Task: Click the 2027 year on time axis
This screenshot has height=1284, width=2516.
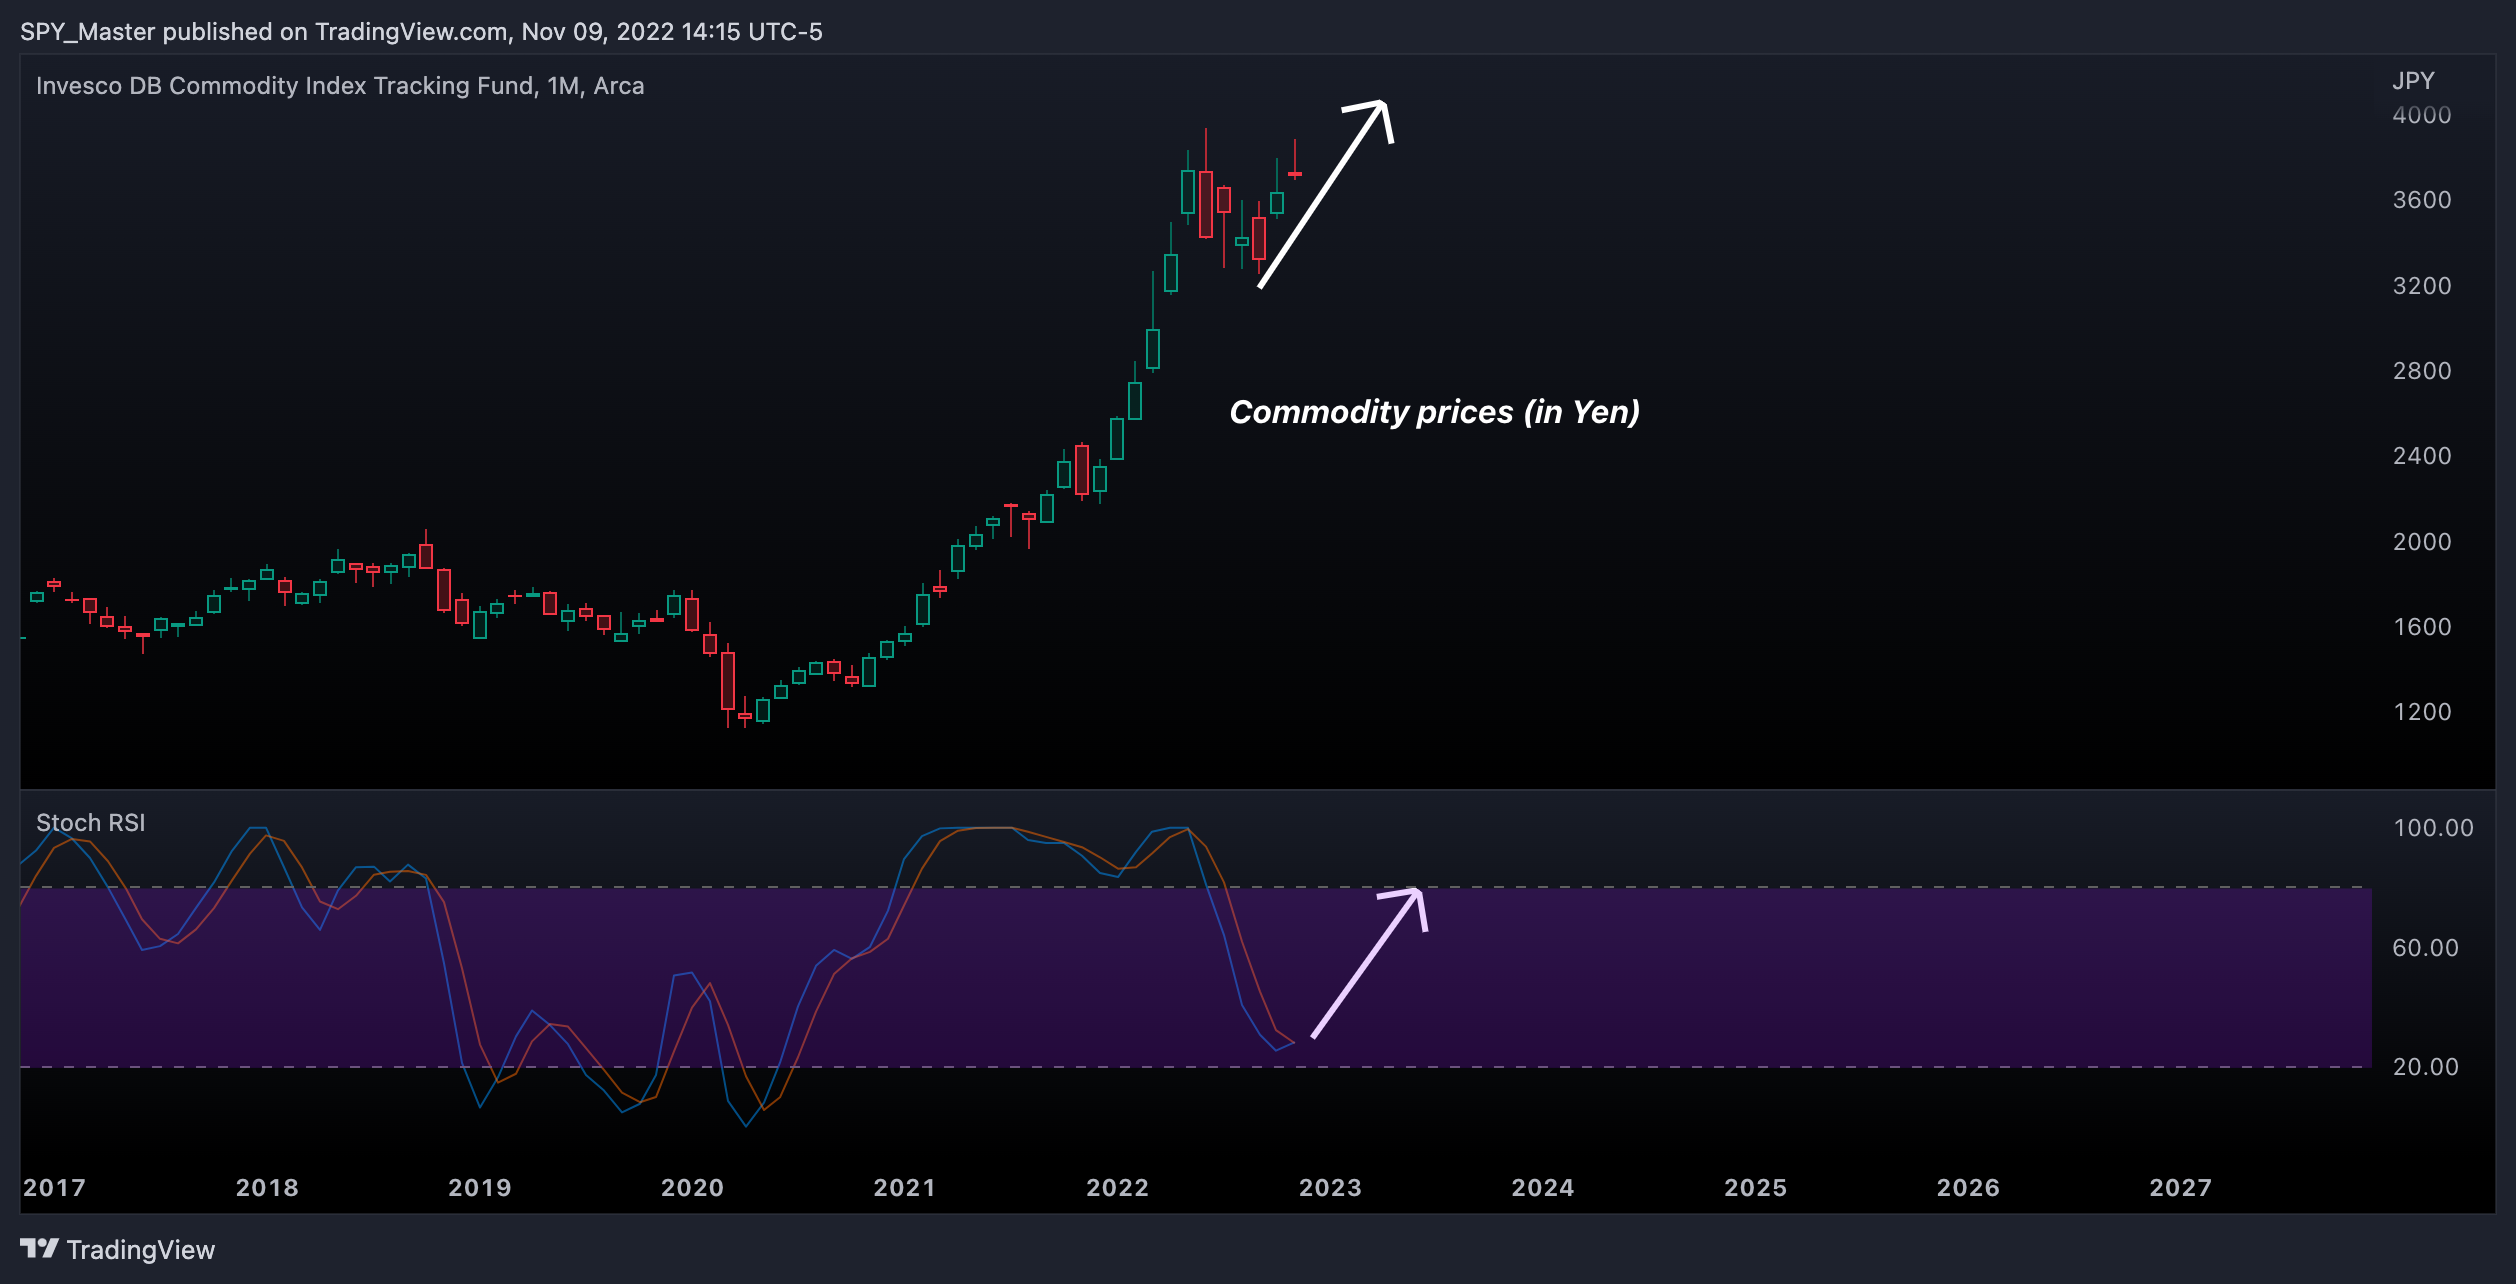Action: pos(2181,1188)
